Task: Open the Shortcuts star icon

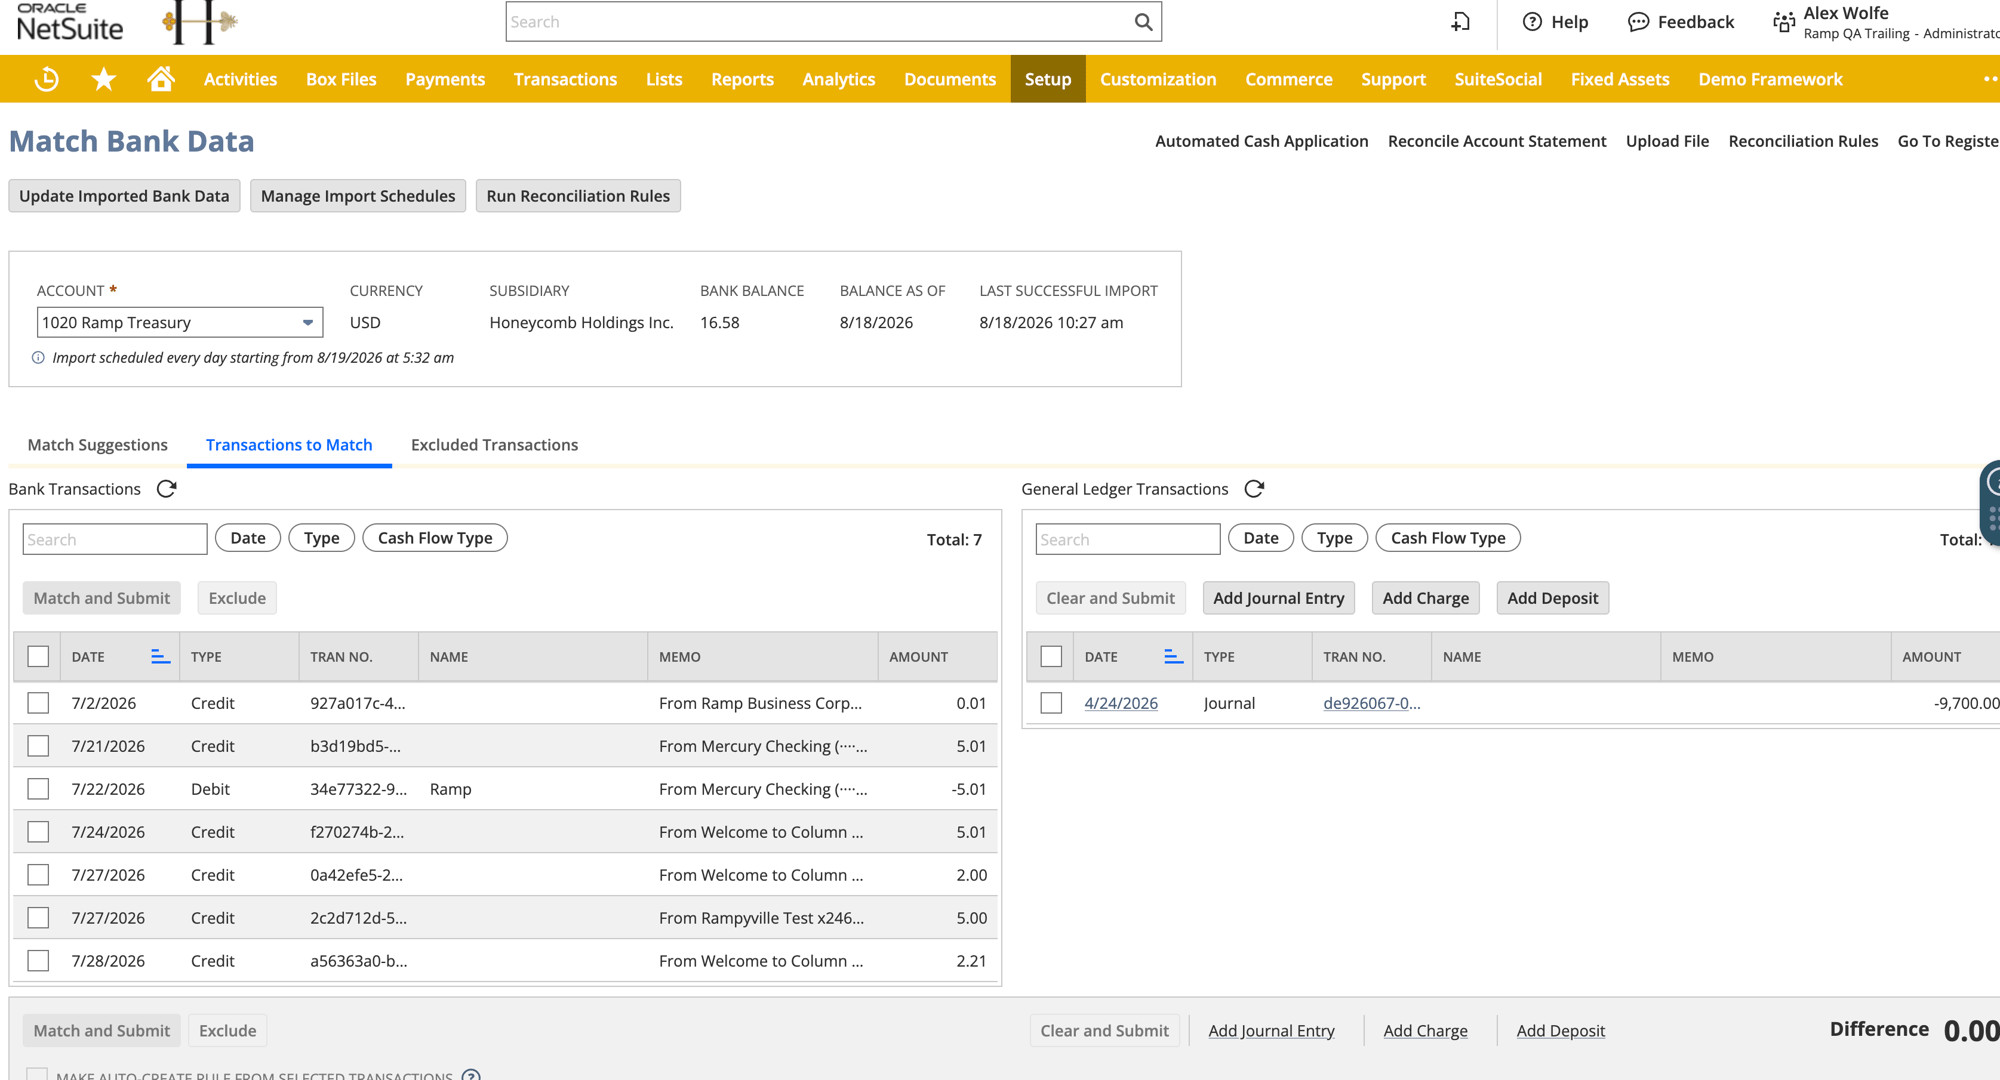Action: click(x=103, y=79)
